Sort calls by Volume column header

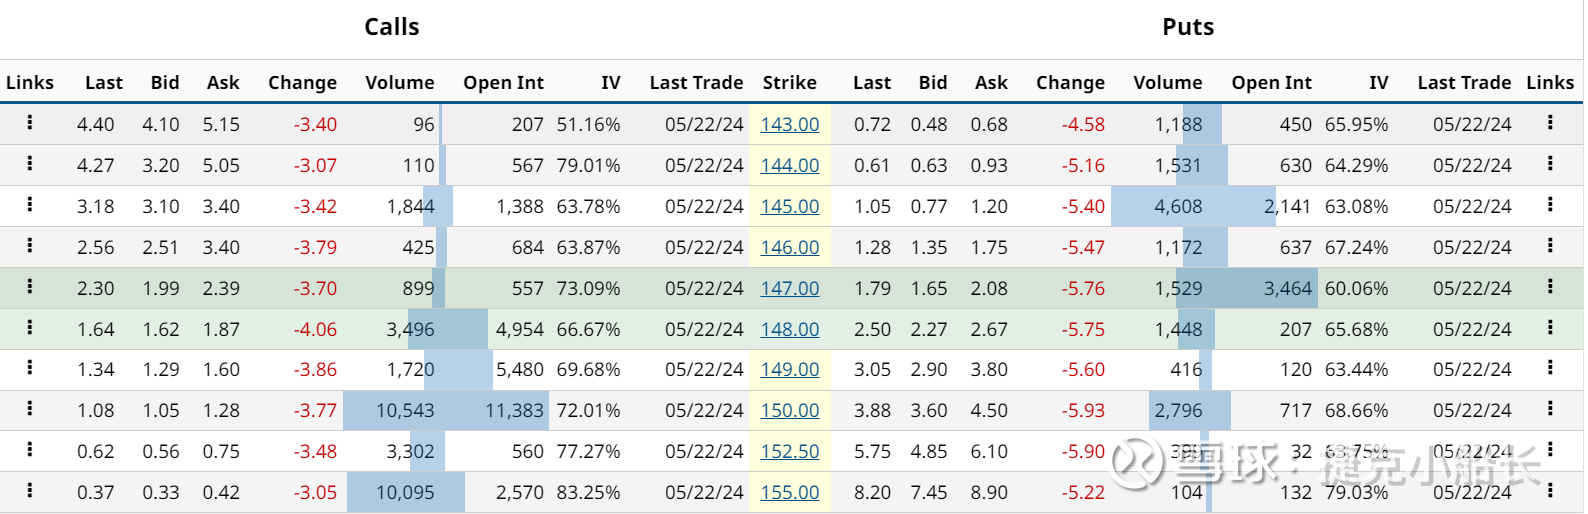pyautogui.click(x=399, y=83)
